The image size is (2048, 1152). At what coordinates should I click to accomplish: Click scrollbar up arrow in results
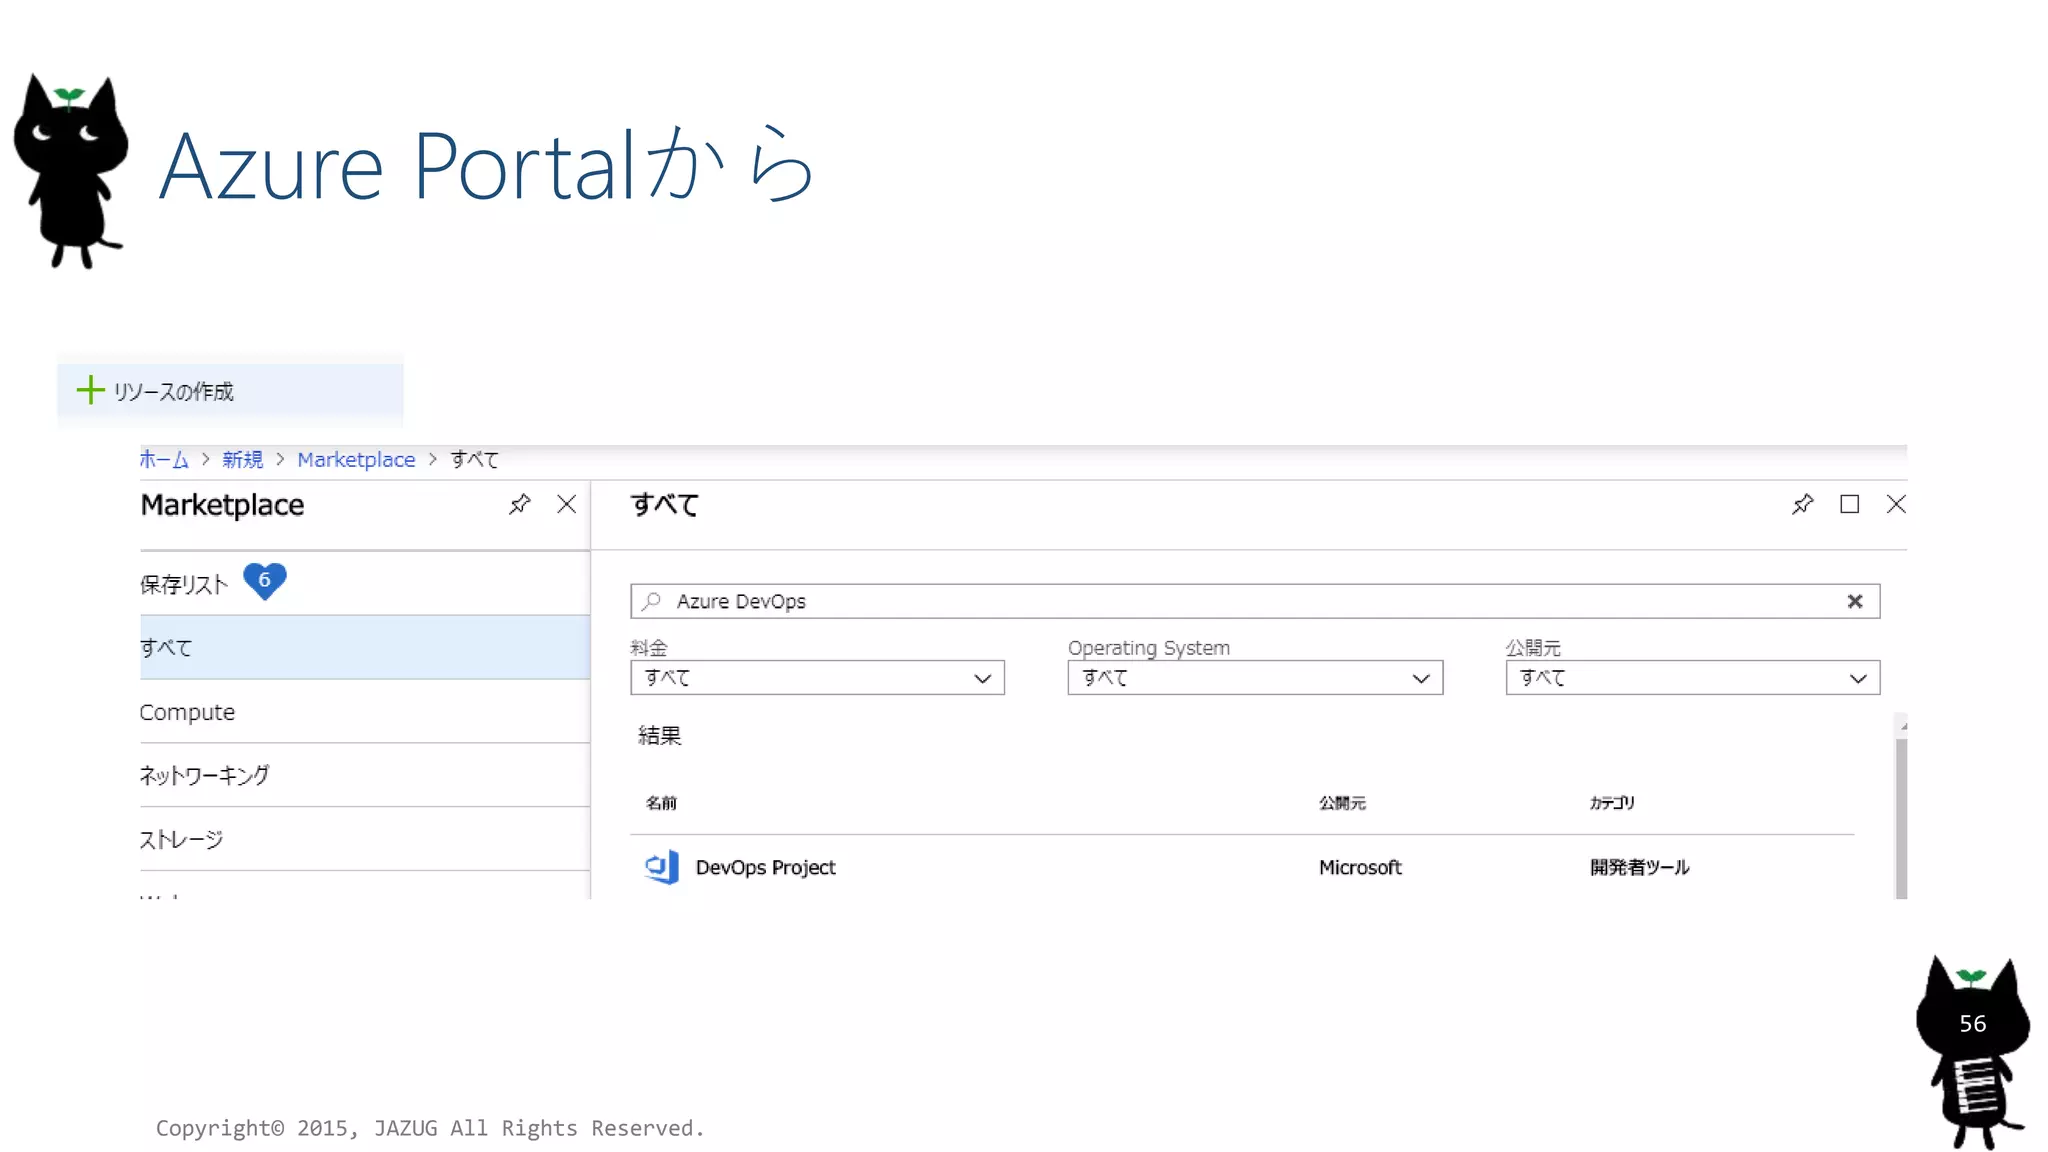point(1902,725)
